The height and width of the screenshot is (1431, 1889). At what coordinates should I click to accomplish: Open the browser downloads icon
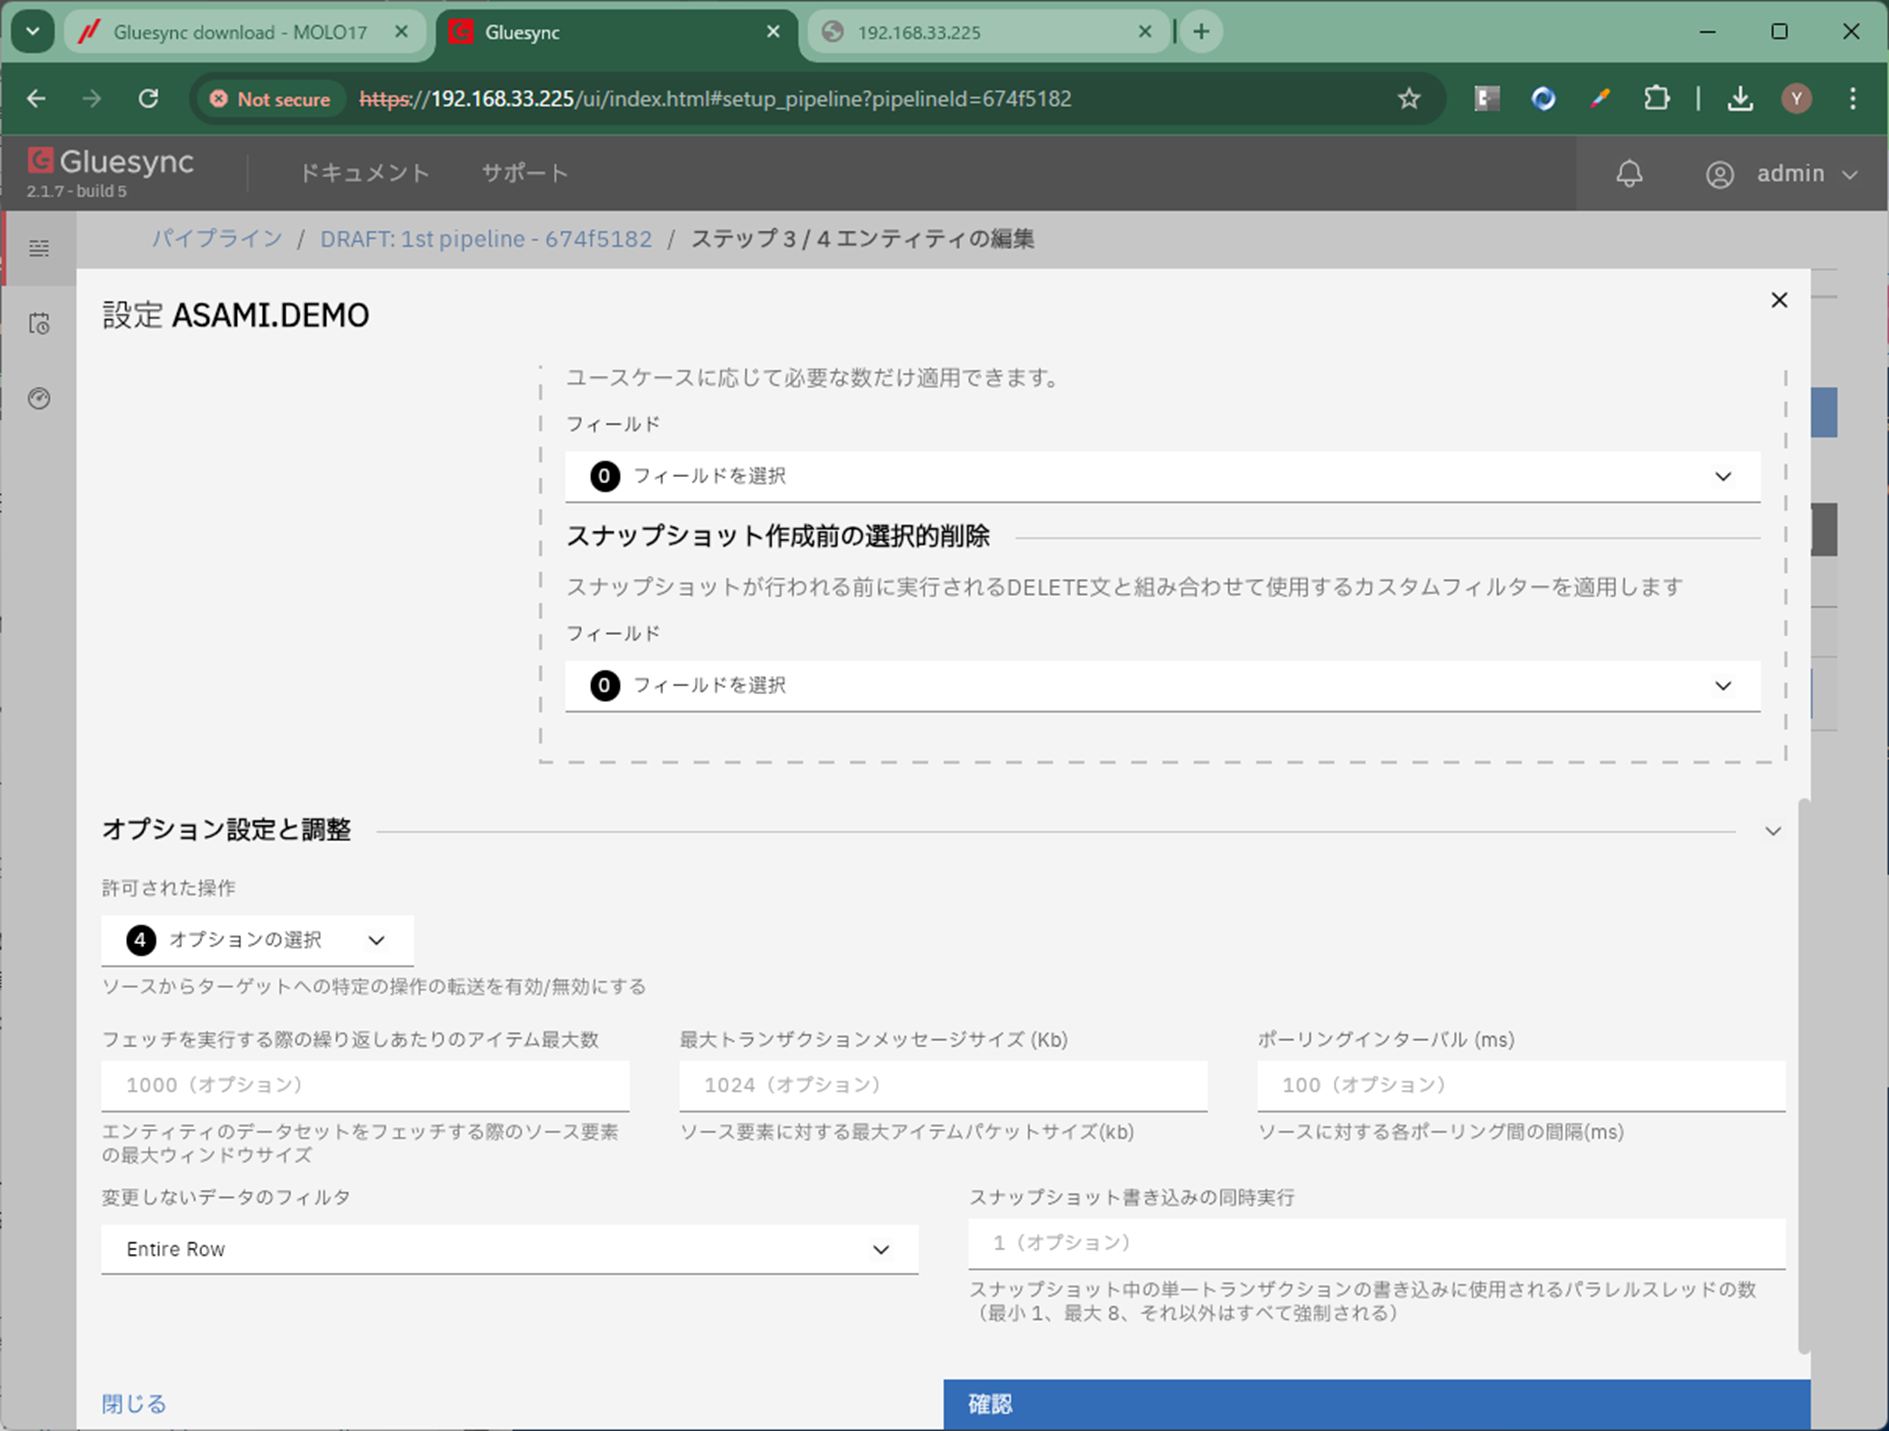pyautogui.click(x=1740, y=99)
